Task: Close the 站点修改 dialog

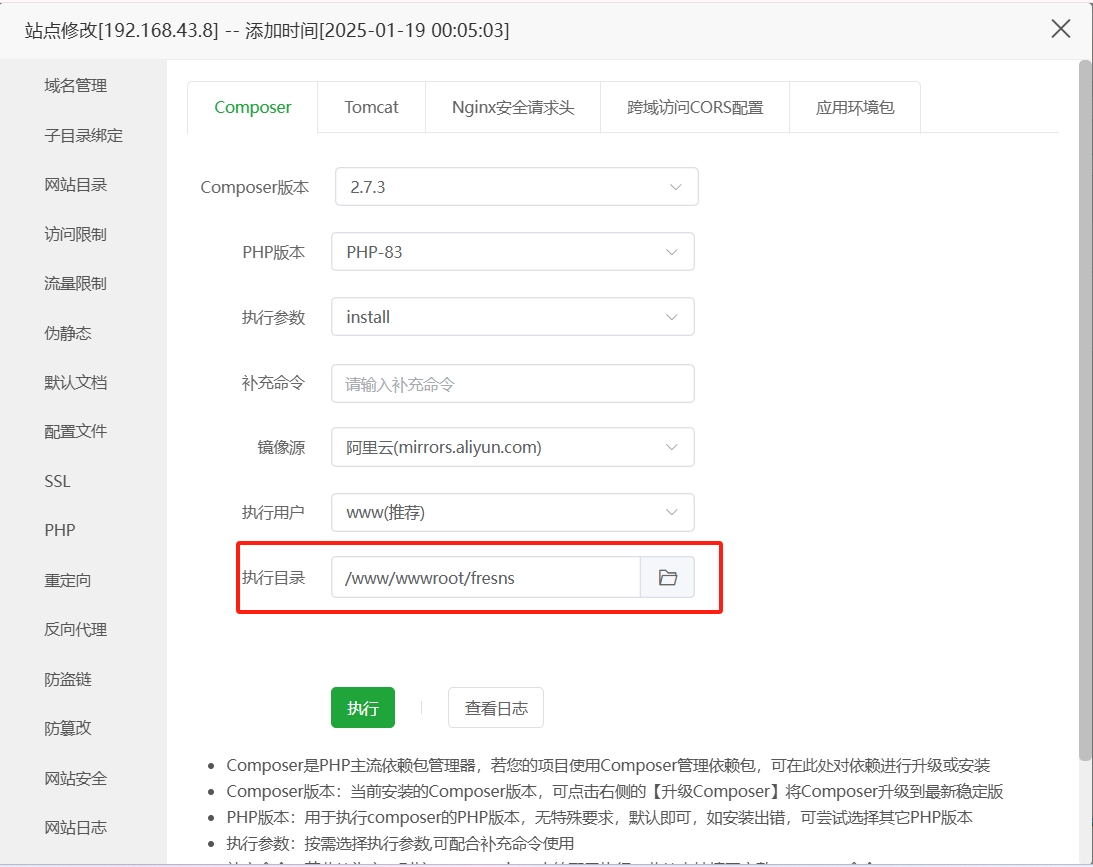Action: click(x=1061, y=29)
